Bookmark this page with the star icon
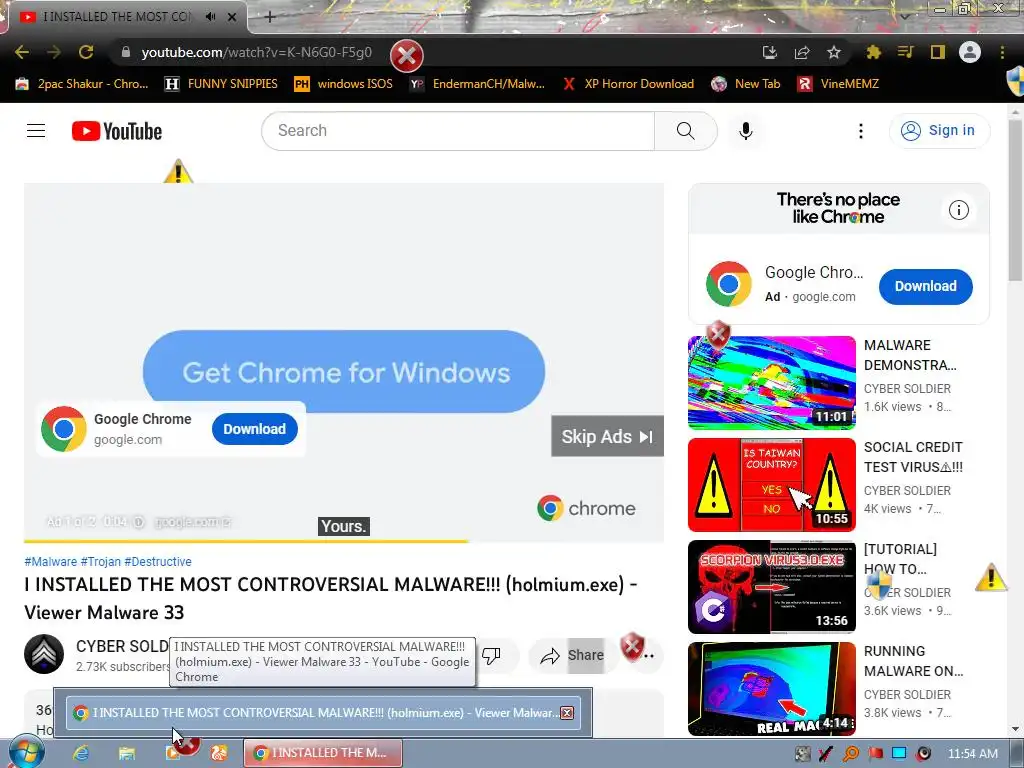Image resolution: width=1024 pixels, height=768 pixels. [834, 52]
